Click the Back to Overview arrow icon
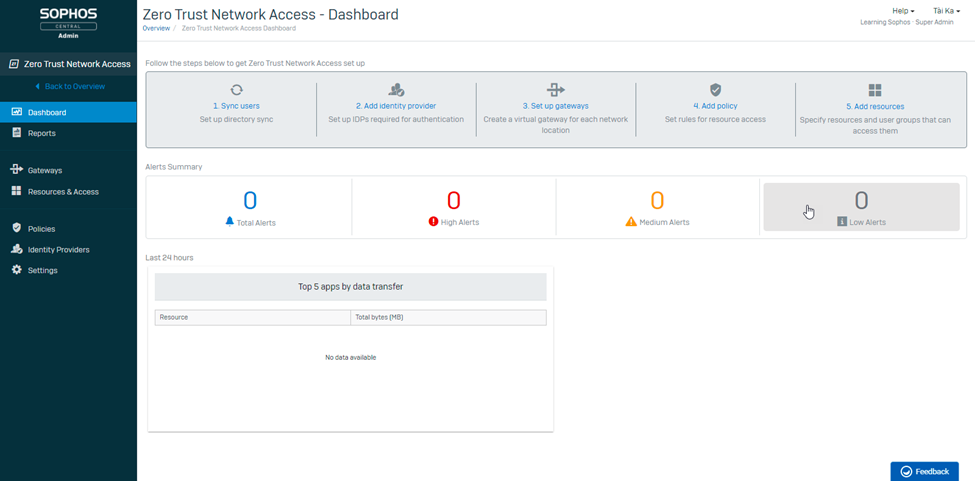Screen dimensions: 975x481 pyautogui.click(x=37, y=86)
